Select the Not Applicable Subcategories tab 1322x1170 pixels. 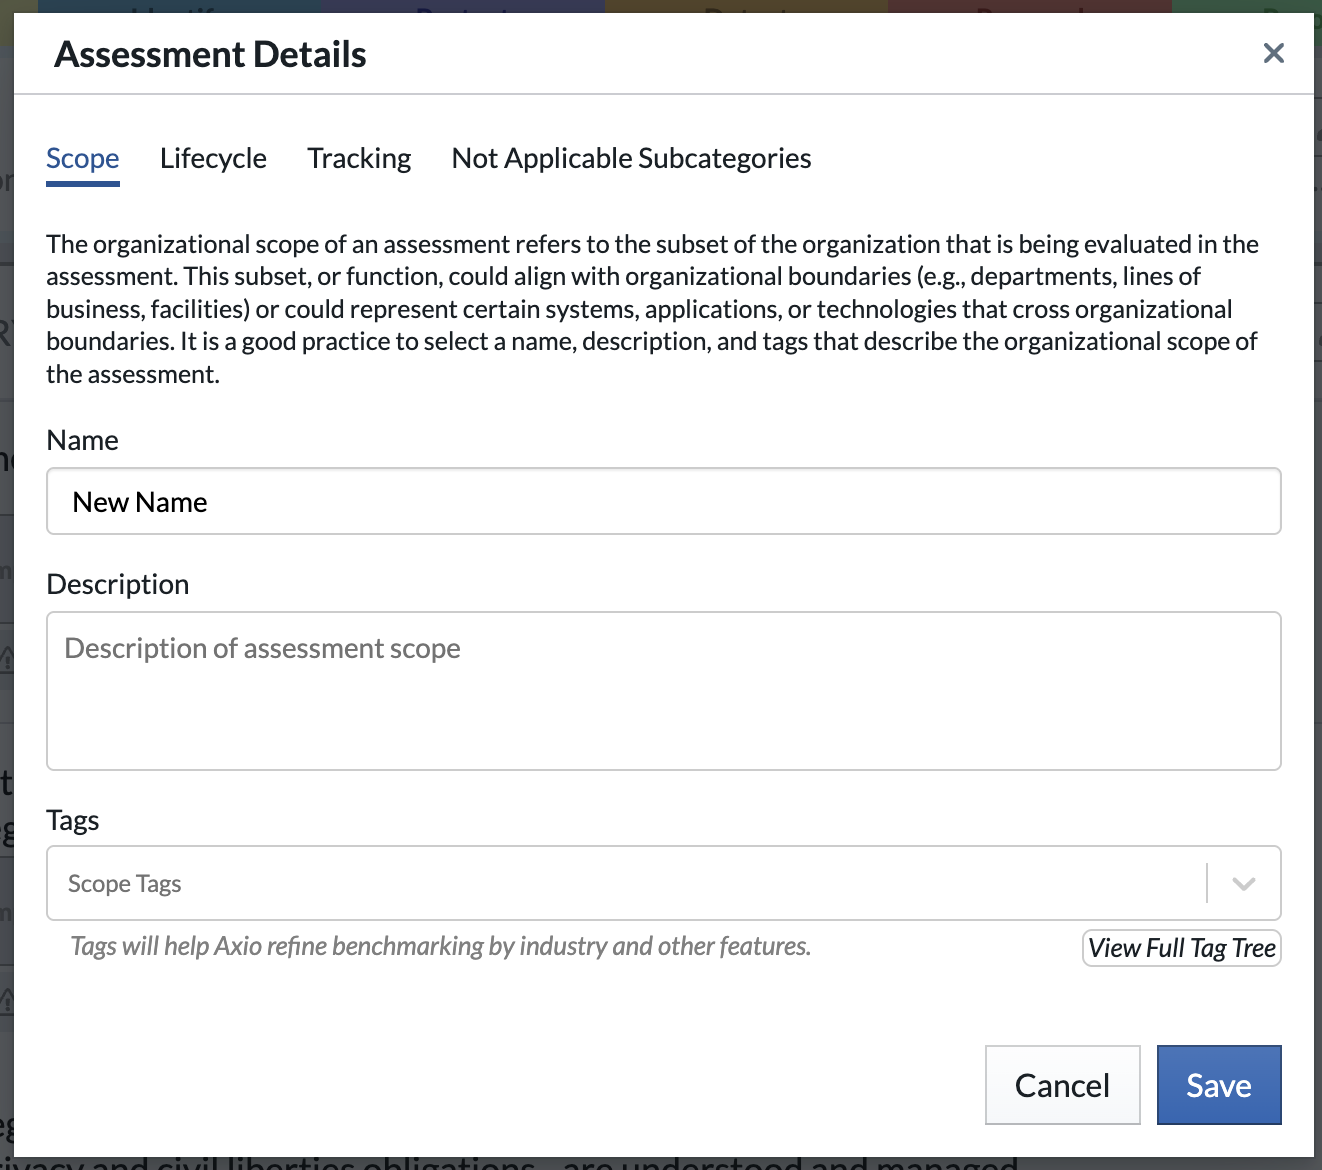(x=631, y=158)
